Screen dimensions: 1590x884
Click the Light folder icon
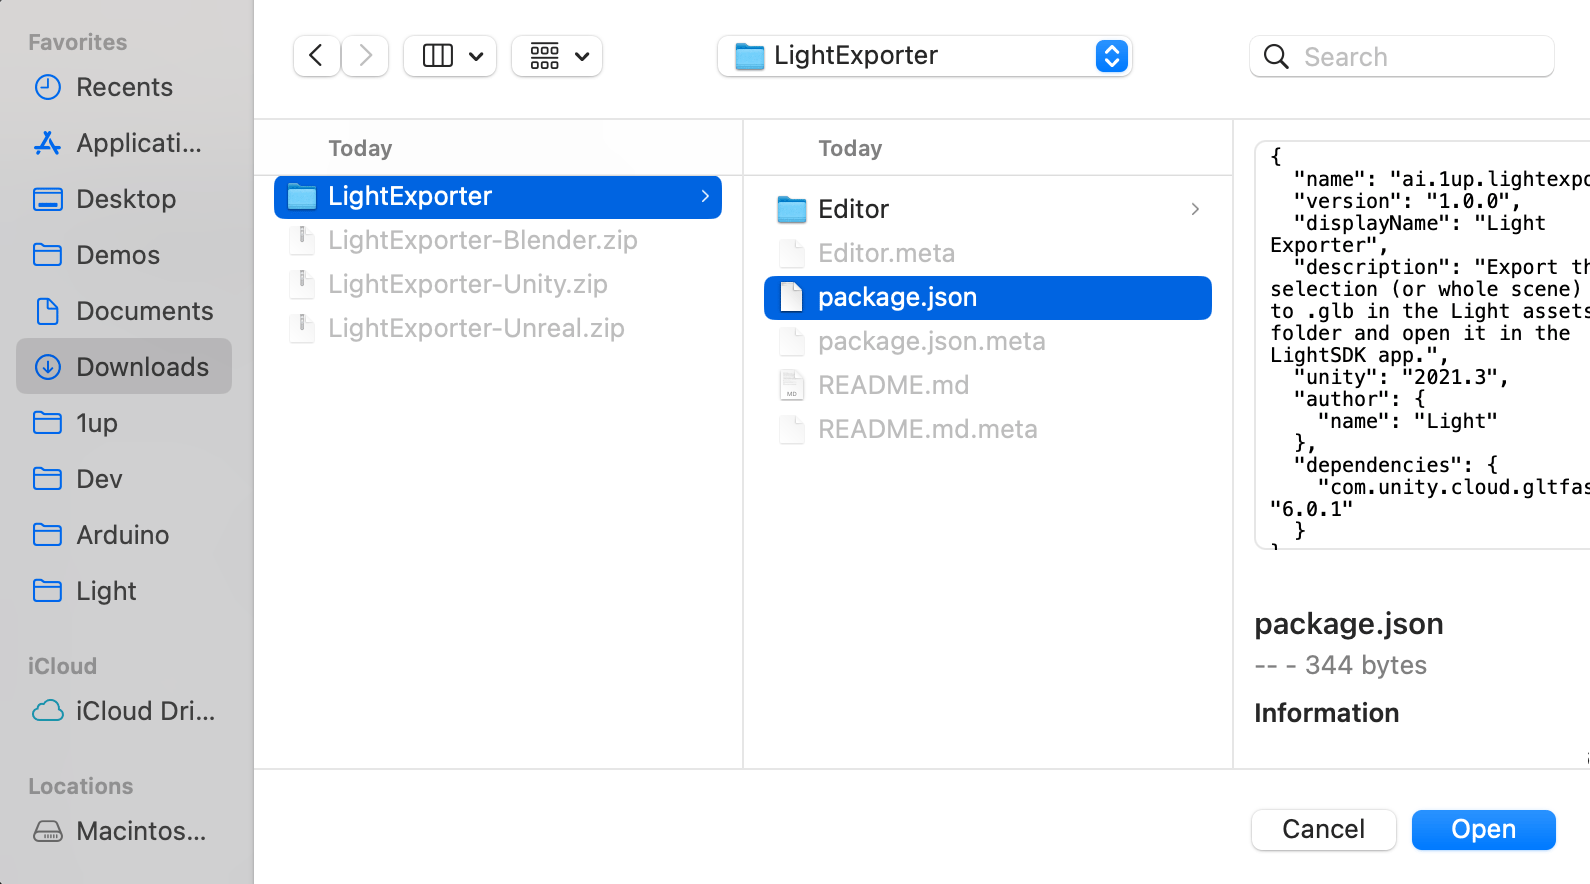point(48,591)
